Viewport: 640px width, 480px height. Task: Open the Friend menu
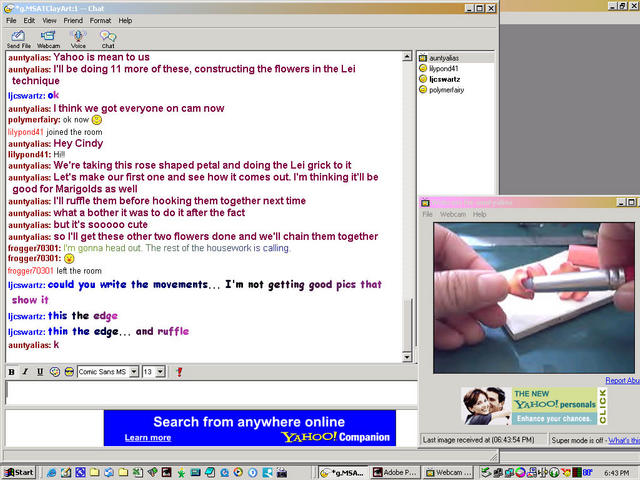(x=73, y=20)
